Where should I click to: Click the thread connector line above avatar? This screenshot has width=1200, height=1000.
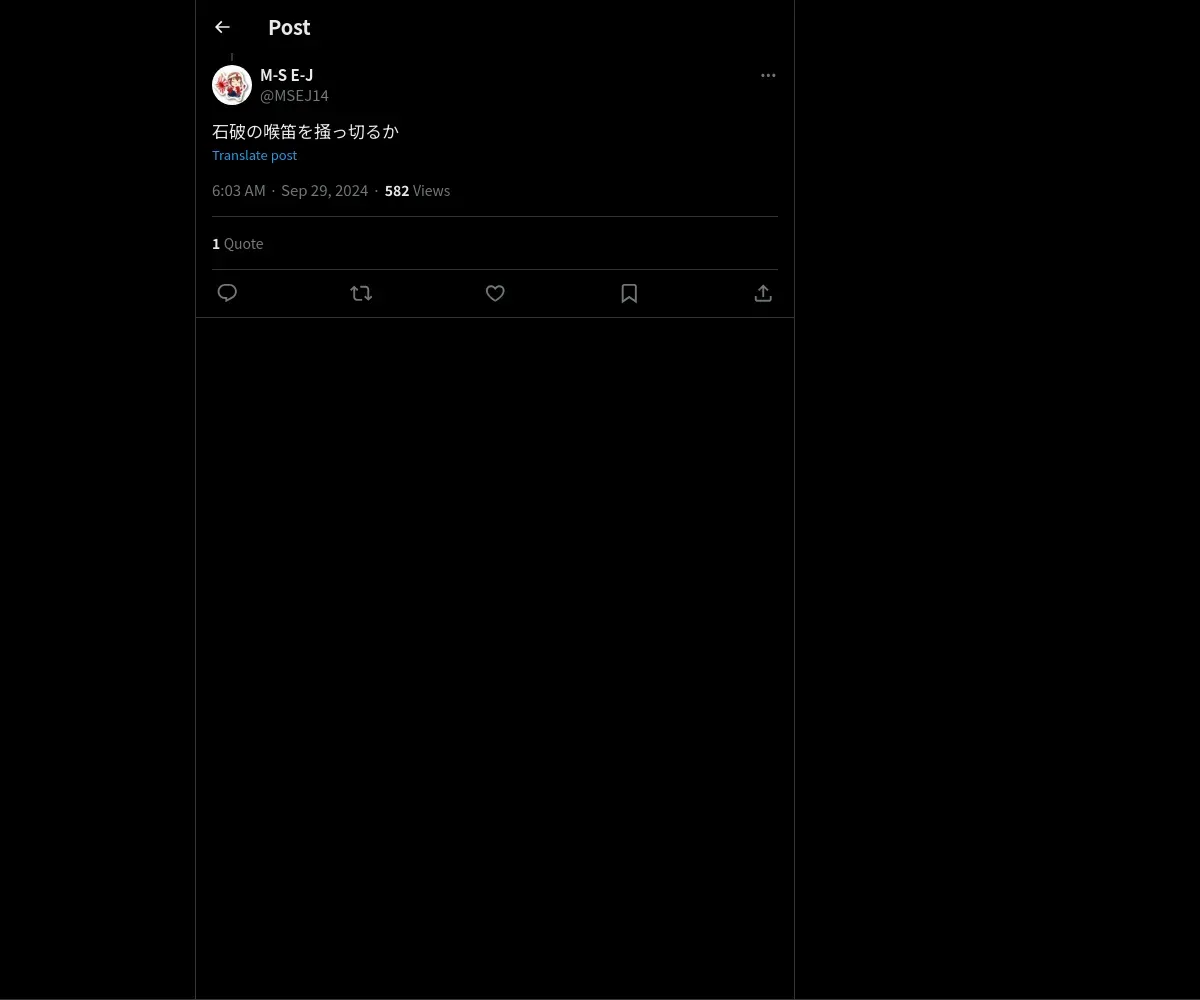[232, 57]
